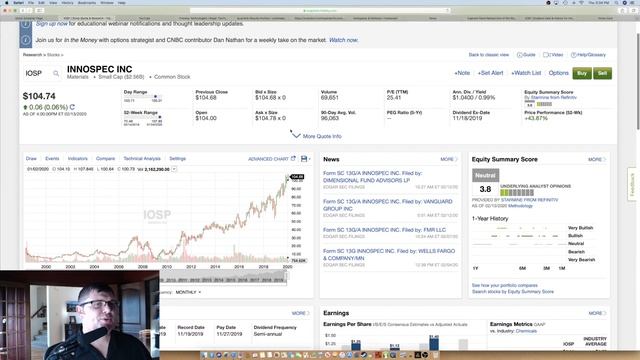Viewport: 640px width, 360px height.
Task: Click the +Note link
Action: point(462,73)
